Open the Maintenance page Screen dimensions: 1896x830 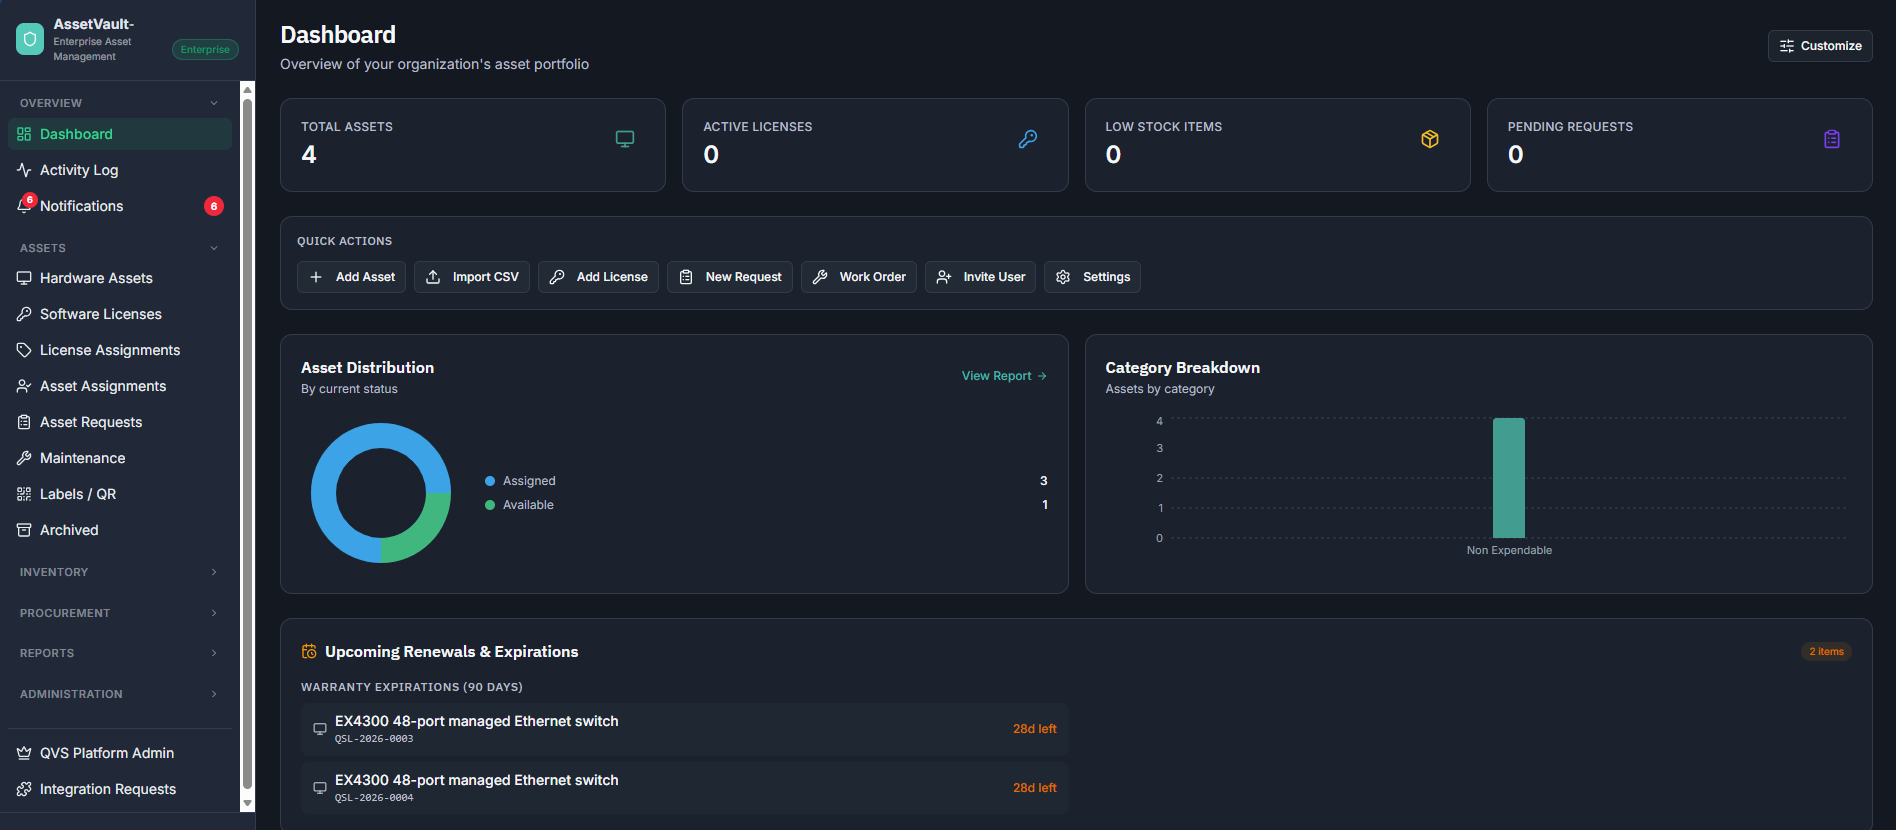pyautogui.click(x=120, y=458)
